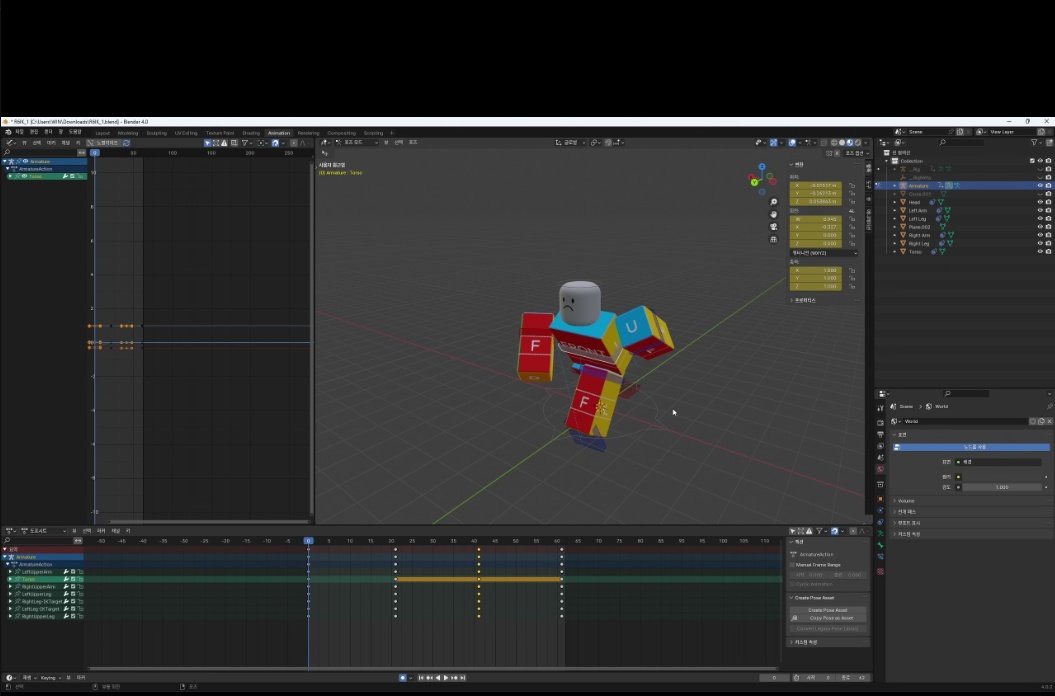Expand the Volume panel in World properties
This screenshot has height=696, width=1055.
[x=906, y=501]
